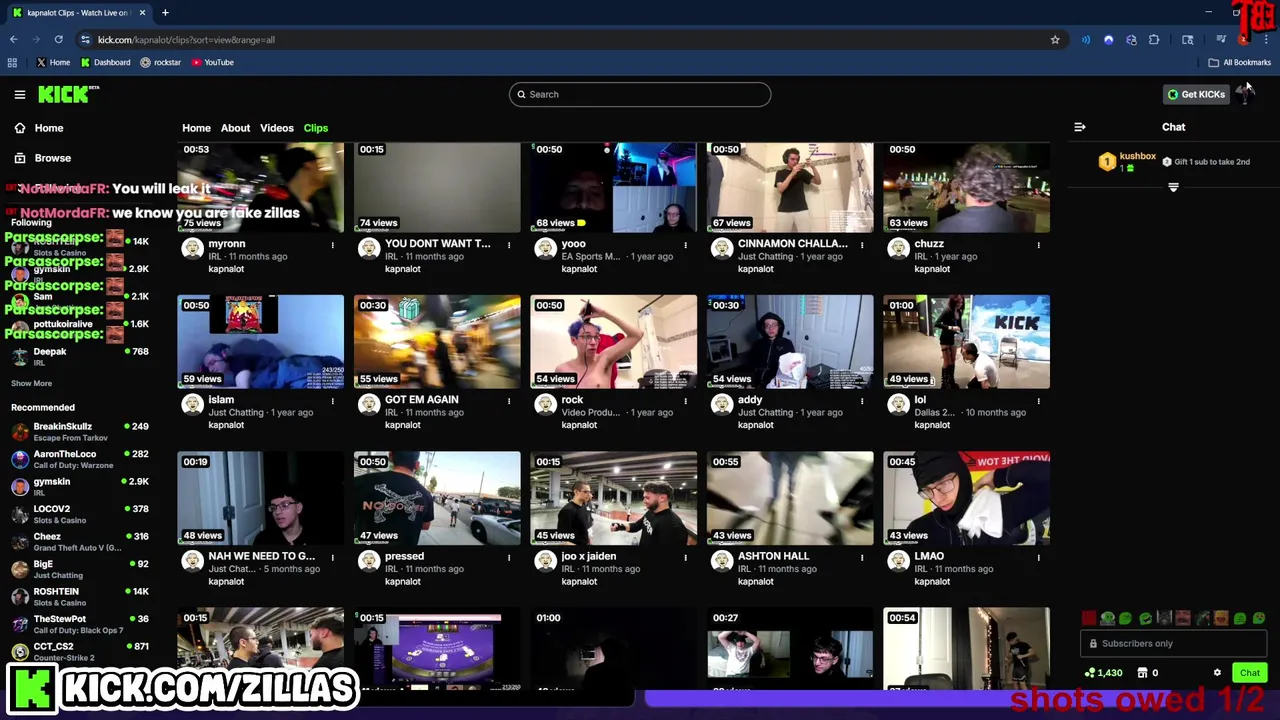Open options menu for 'CINNAMON CHALLA...' clip
This screenshot has width=1280, height=720.
pyautogui.click(x=862, y=245)
